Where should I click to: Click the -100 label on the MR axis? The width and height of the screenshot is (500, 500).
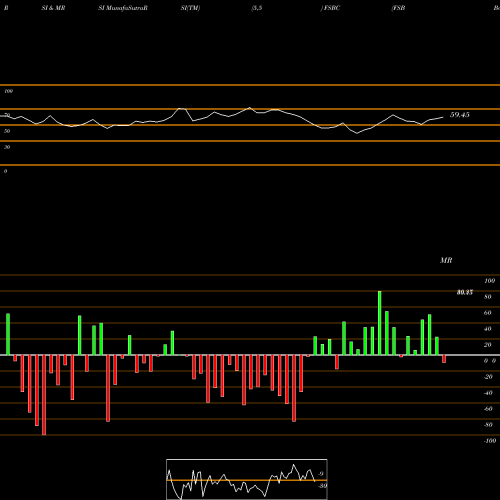click(x=490, y=441)
